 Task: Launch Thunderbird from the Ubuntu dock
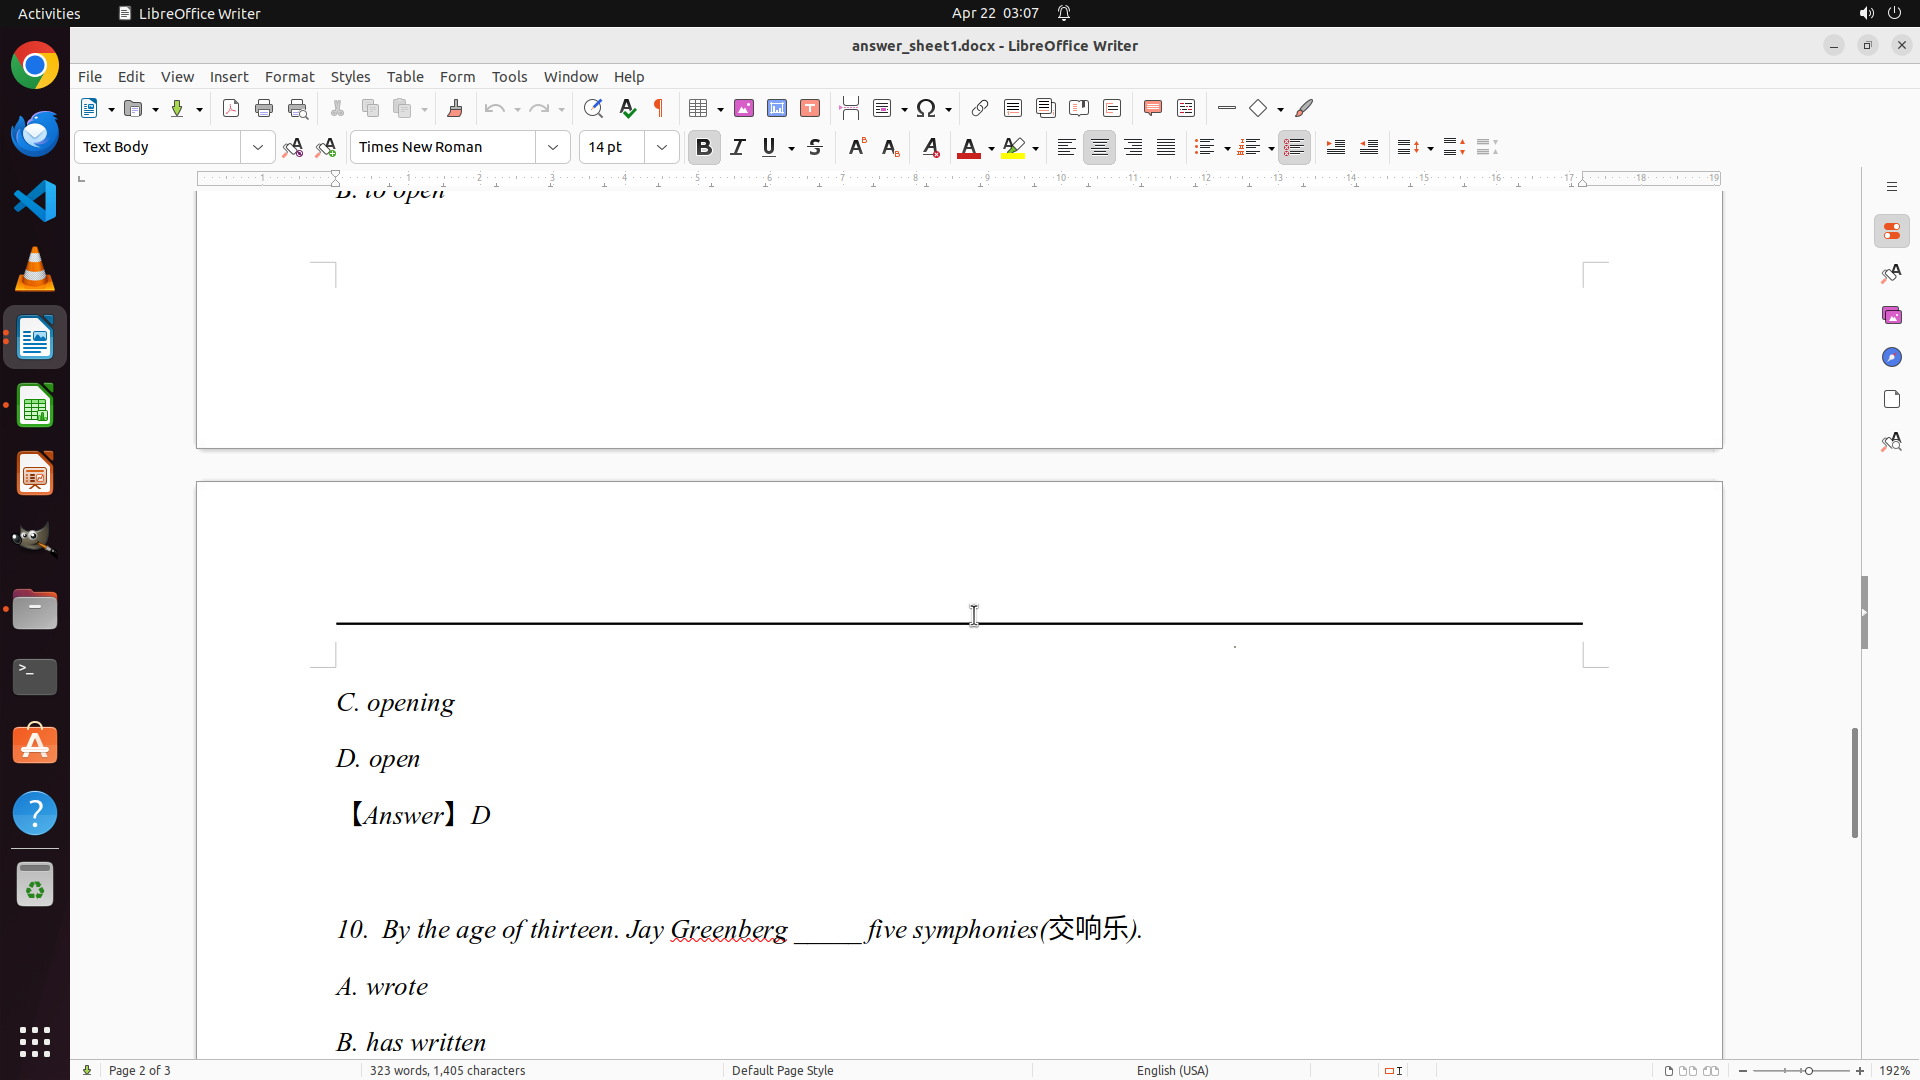point(35,133)
